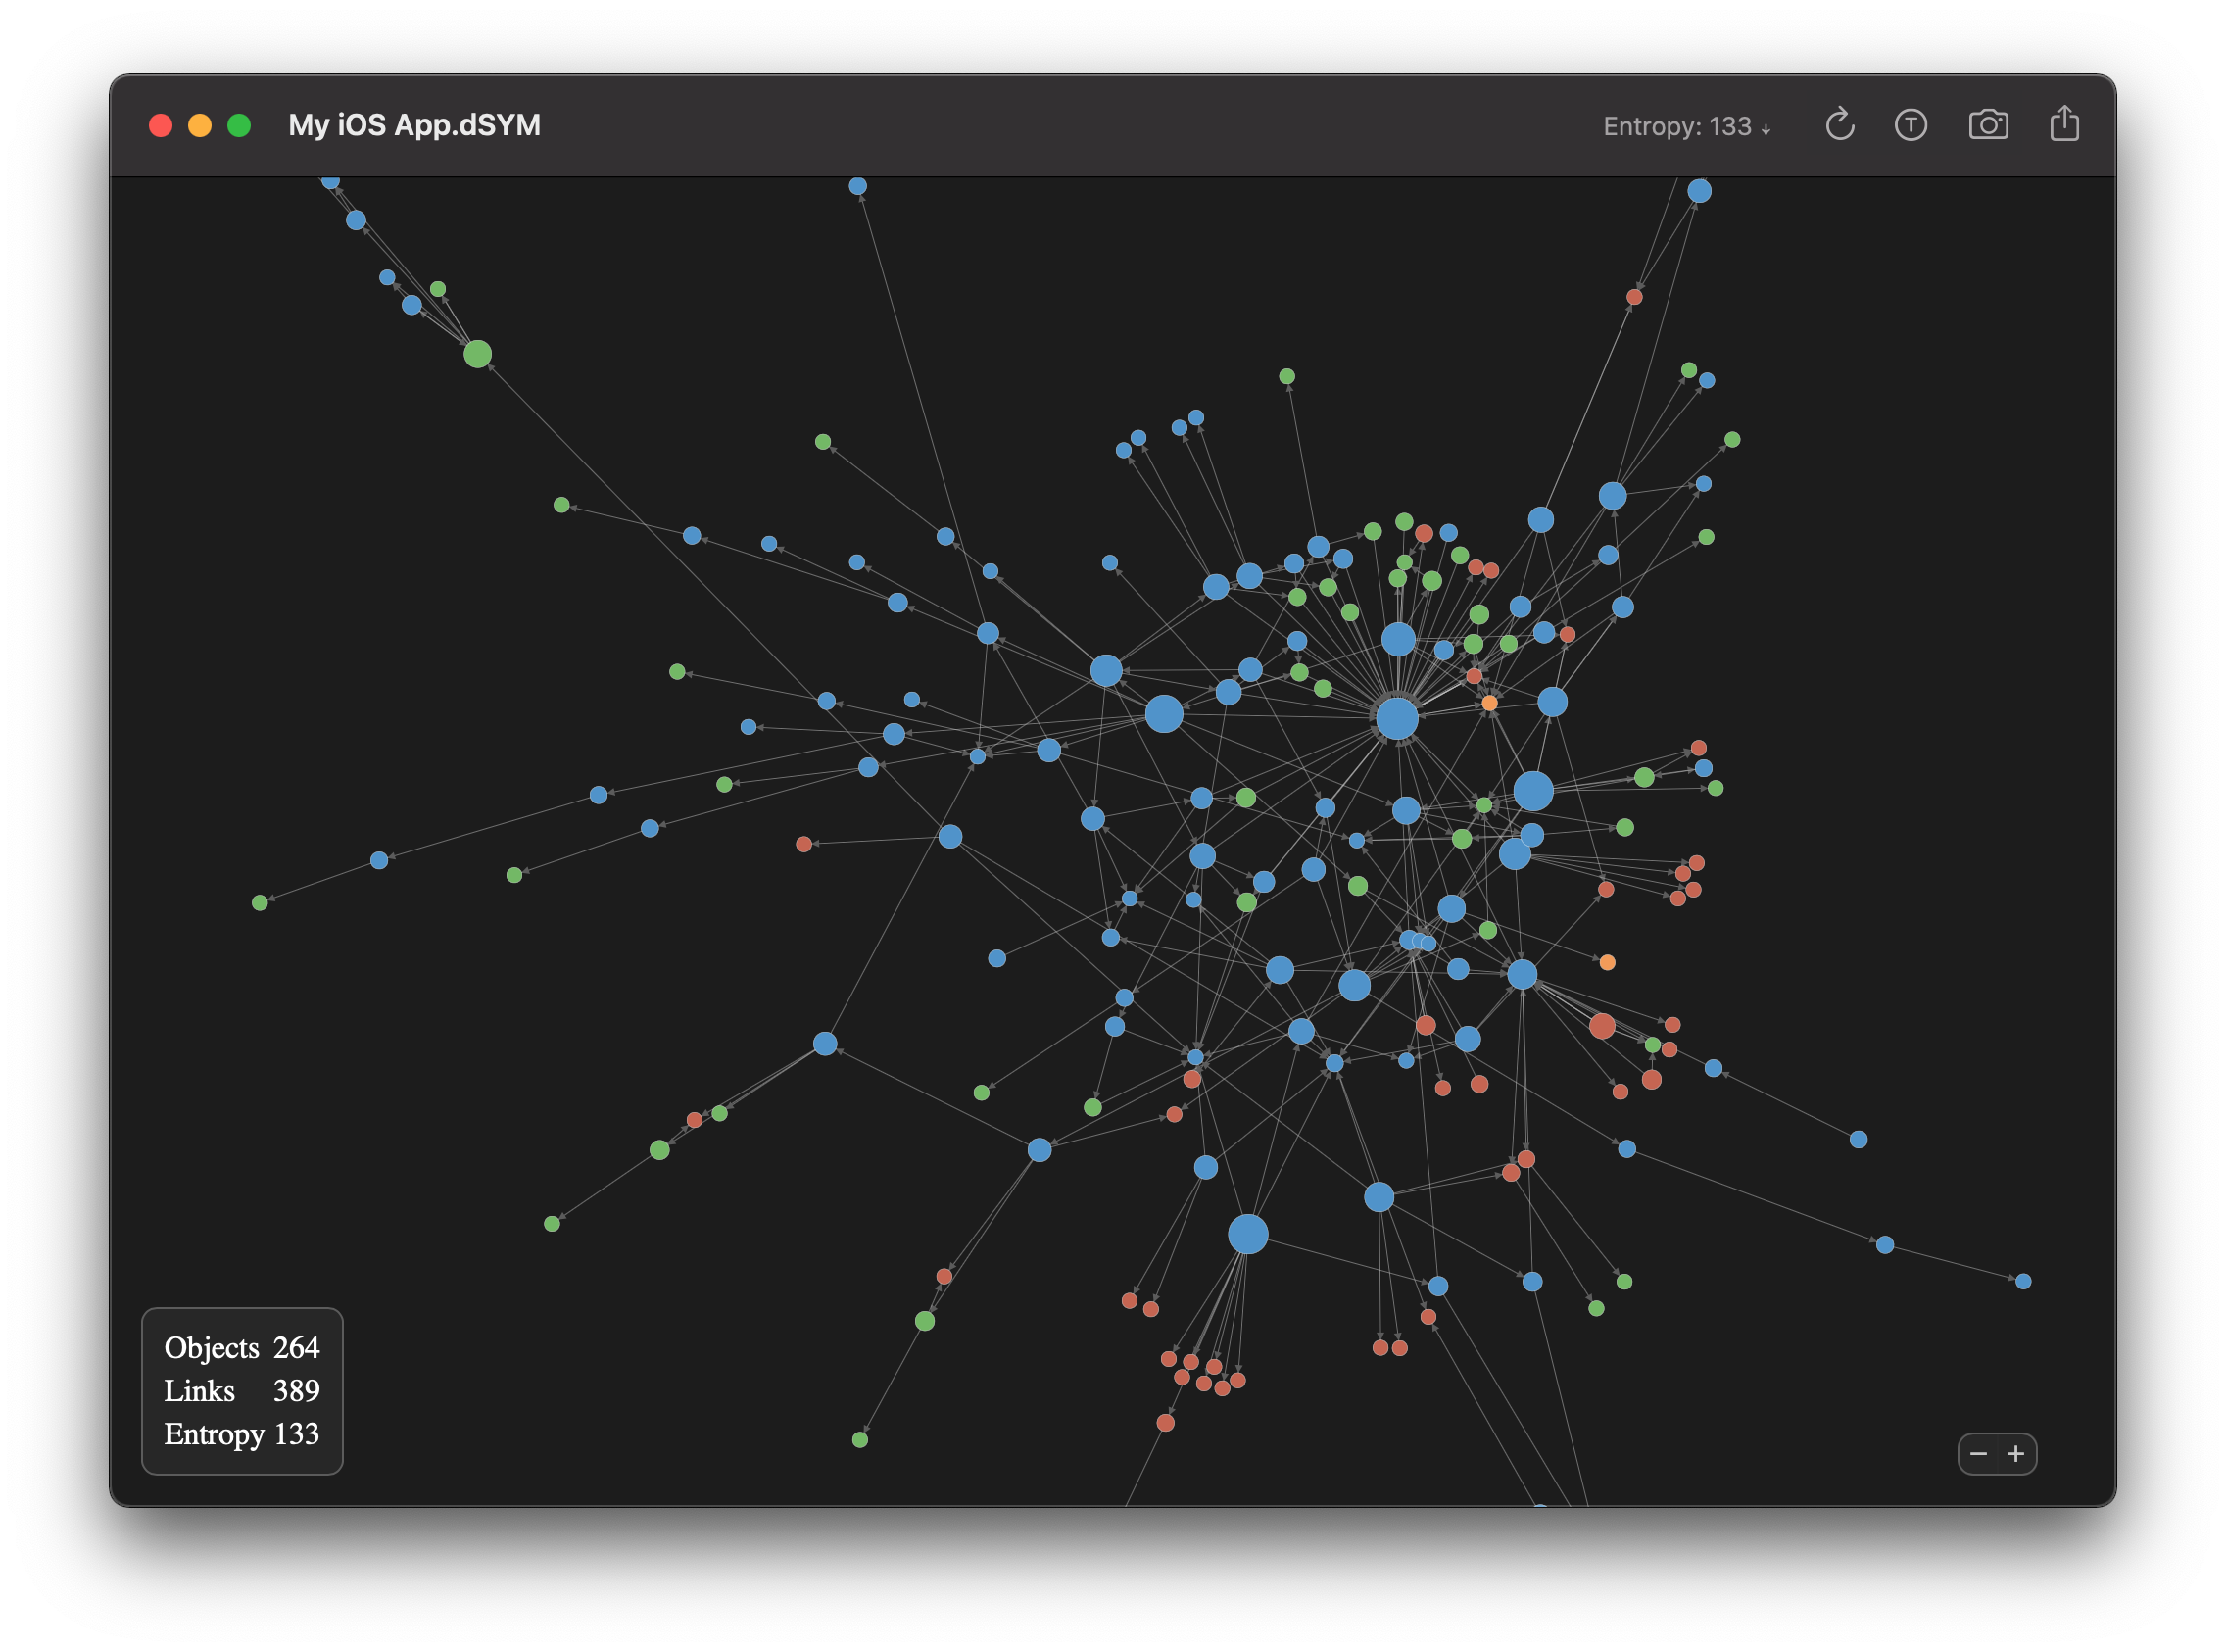The width and height of the screenshot is (2226, 1652).
Task: Select the large green node at upper left
Action: click(478, 354)
